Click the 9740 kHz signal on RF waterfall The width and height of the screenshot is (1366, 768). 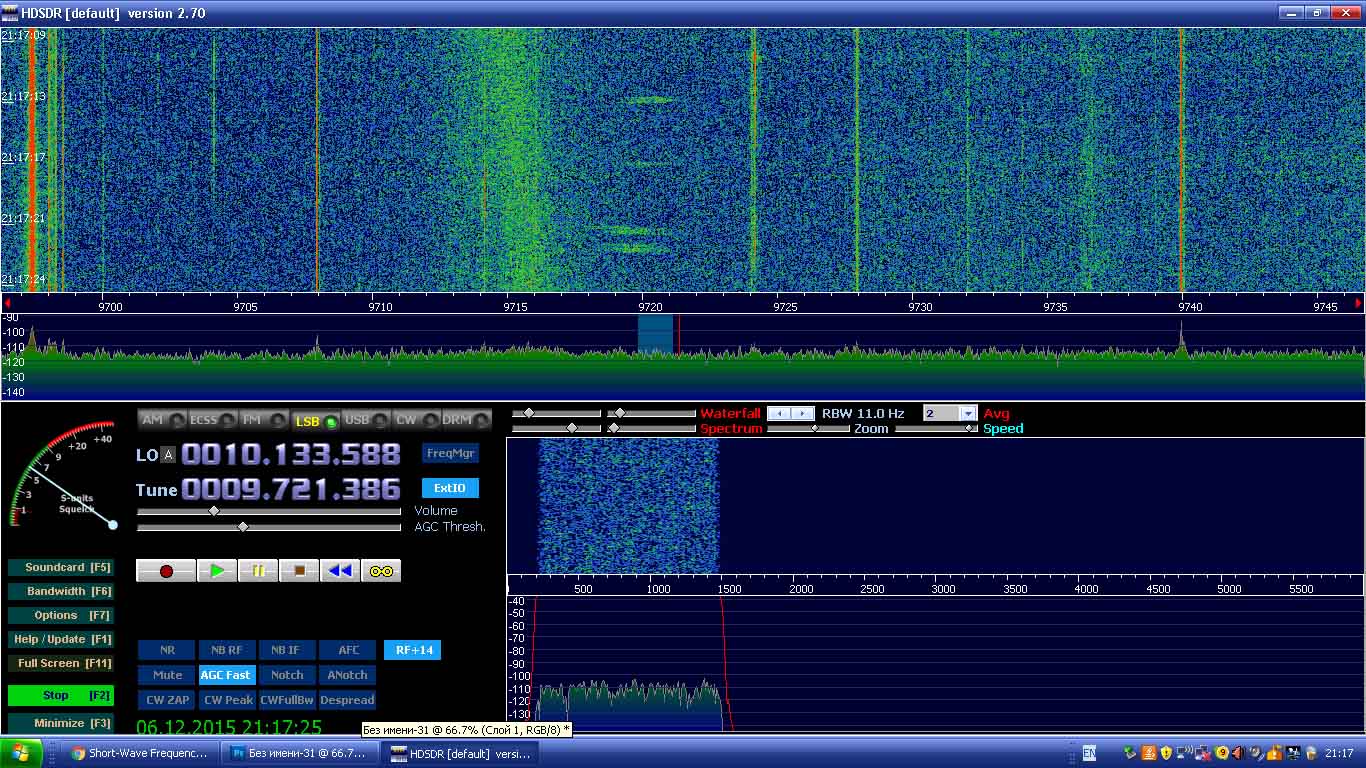point(1181,160)
